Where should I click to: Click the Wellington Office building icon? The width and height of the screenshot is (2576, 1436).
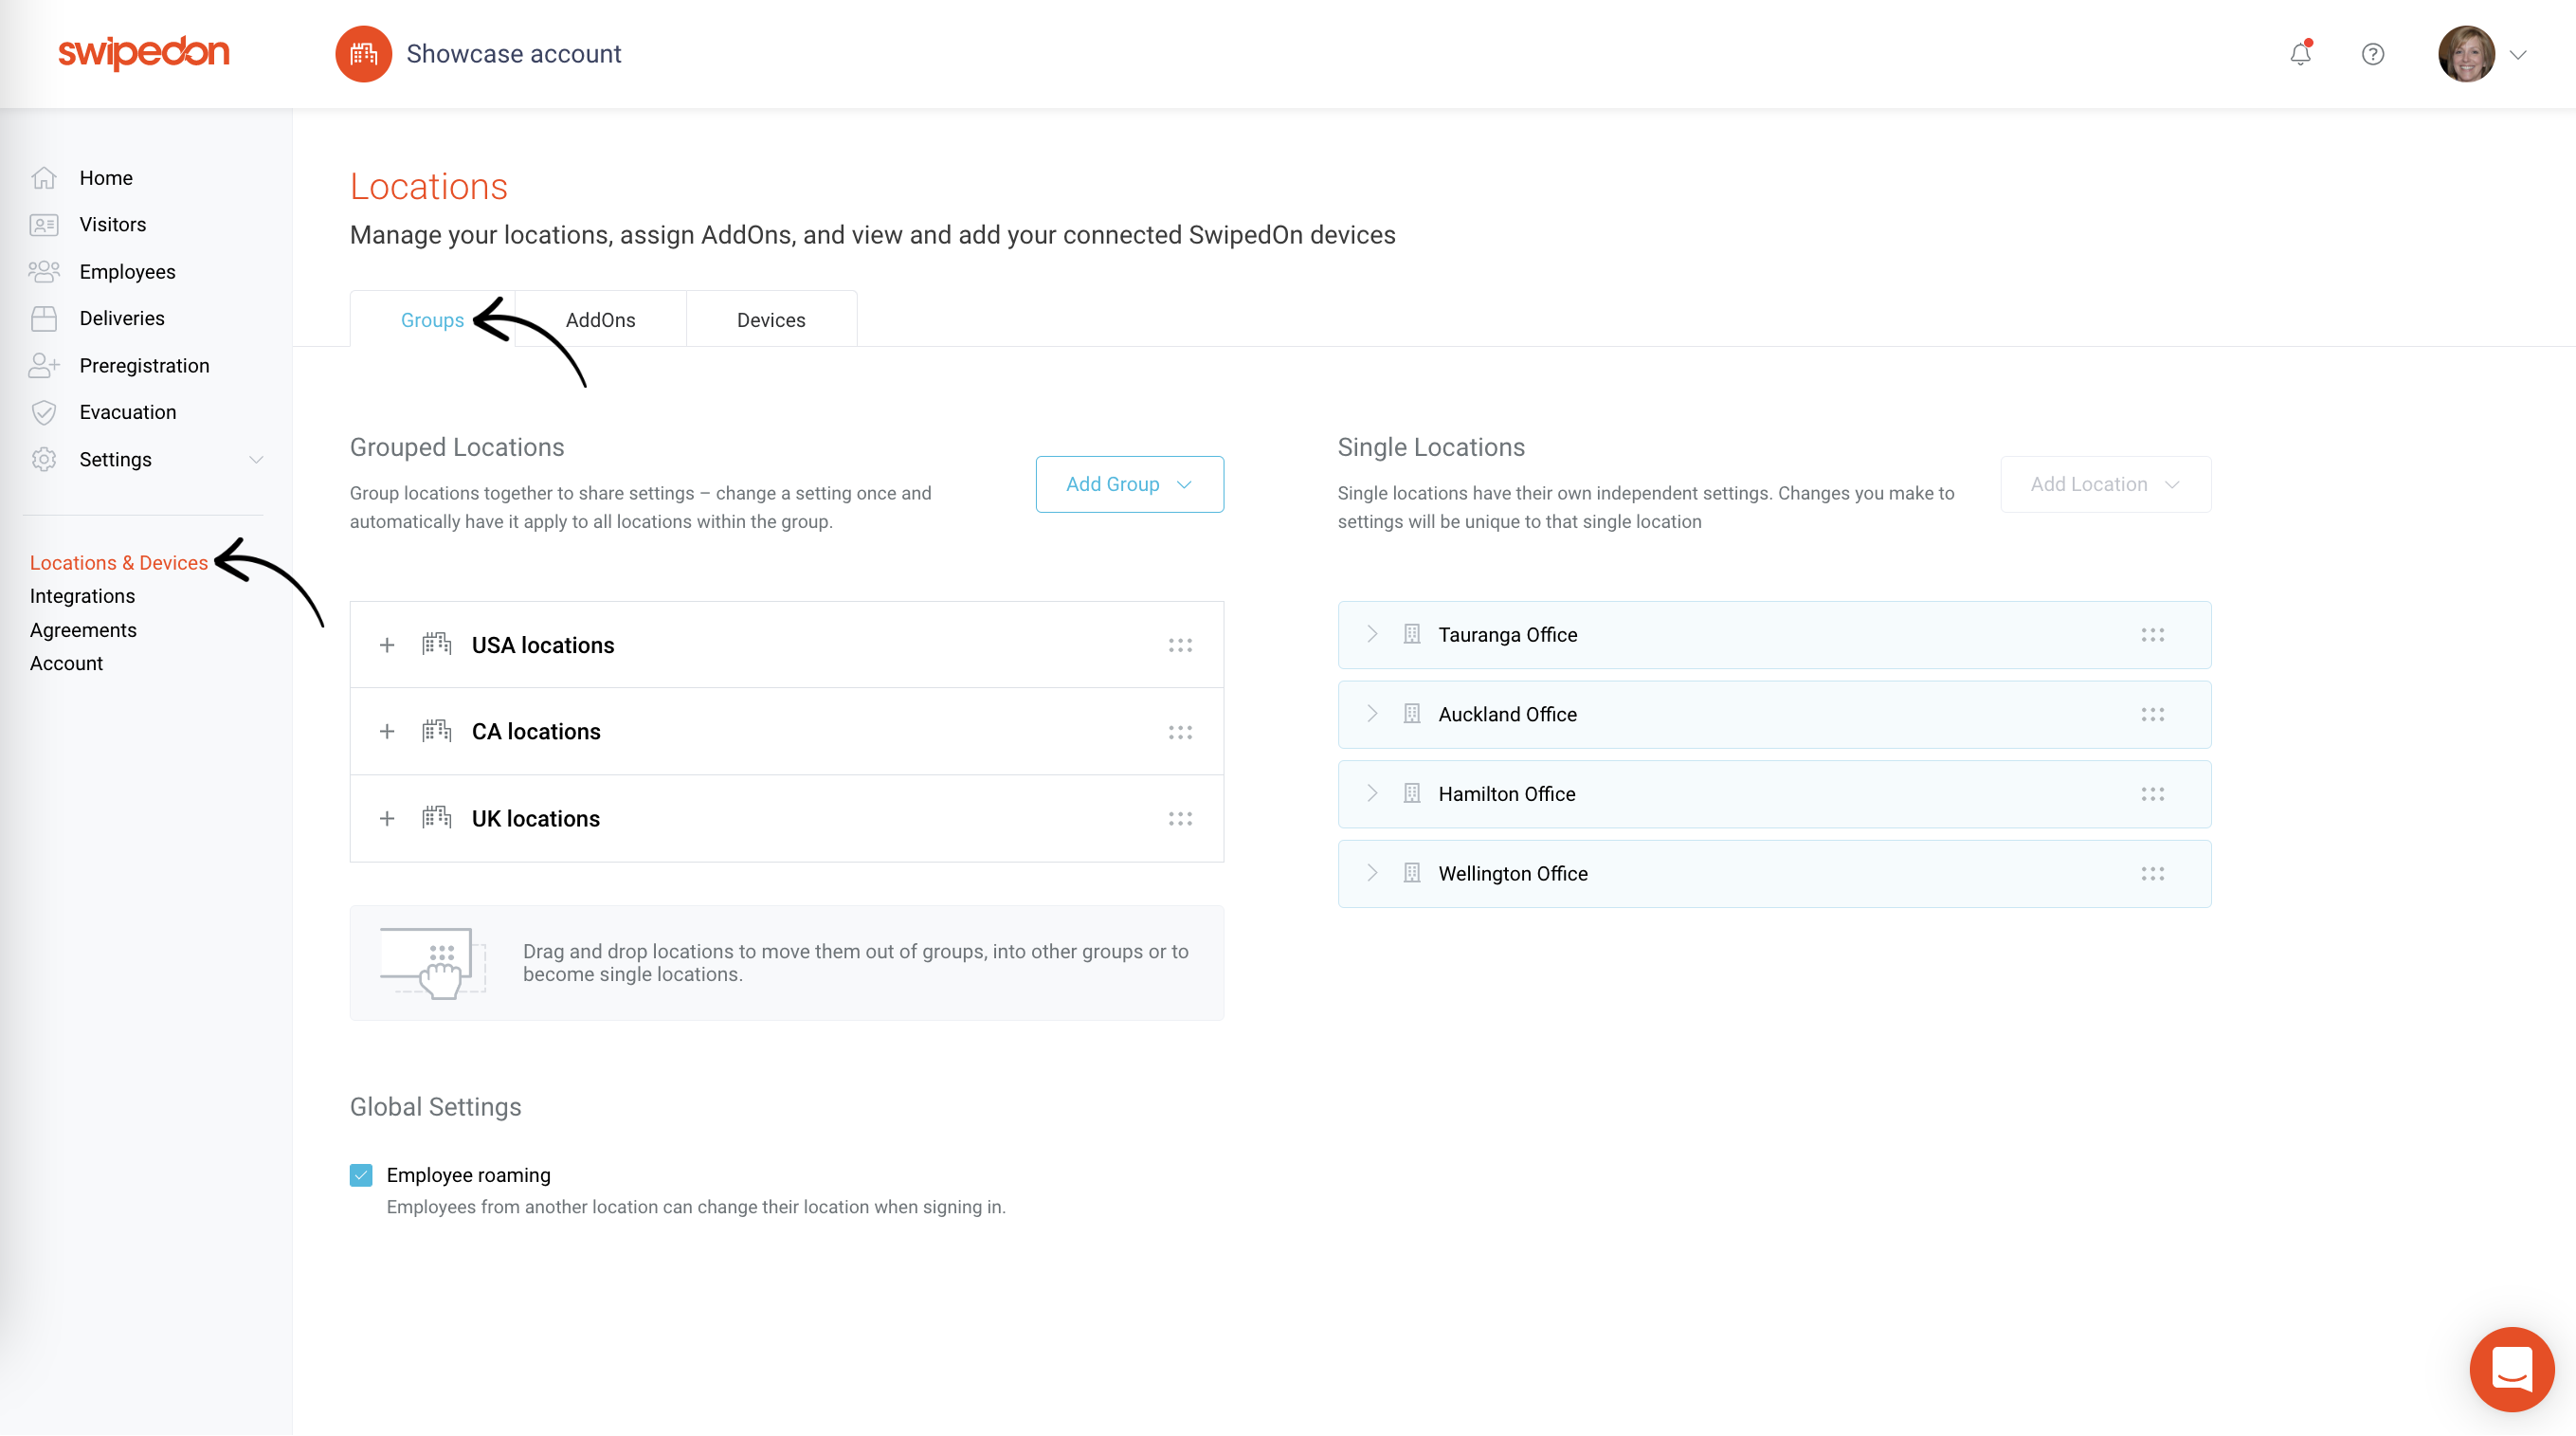pos(1412,874)
